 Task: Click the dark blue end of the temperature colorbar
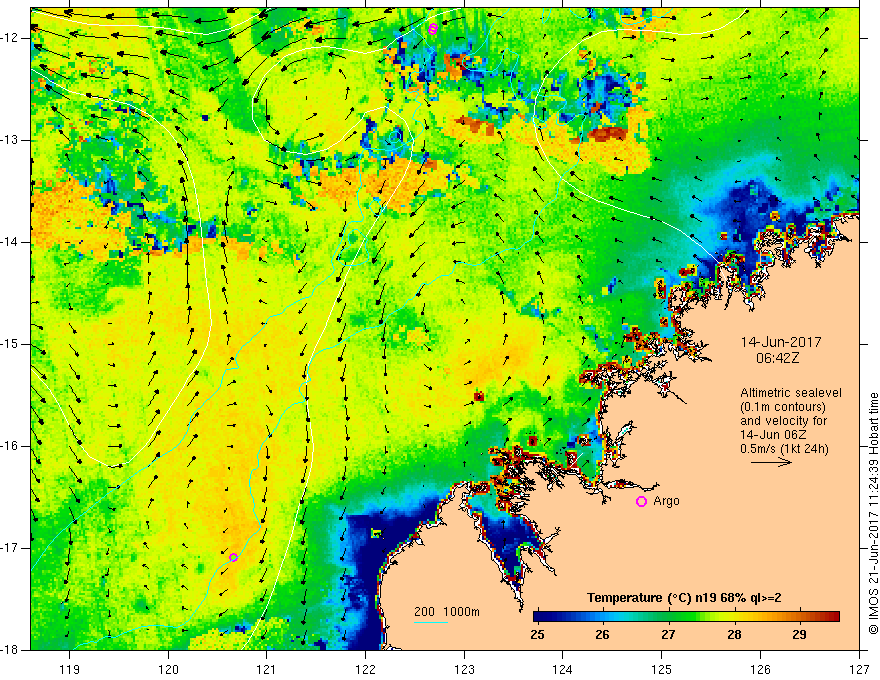pyautogui.click(x=542, y=617)
